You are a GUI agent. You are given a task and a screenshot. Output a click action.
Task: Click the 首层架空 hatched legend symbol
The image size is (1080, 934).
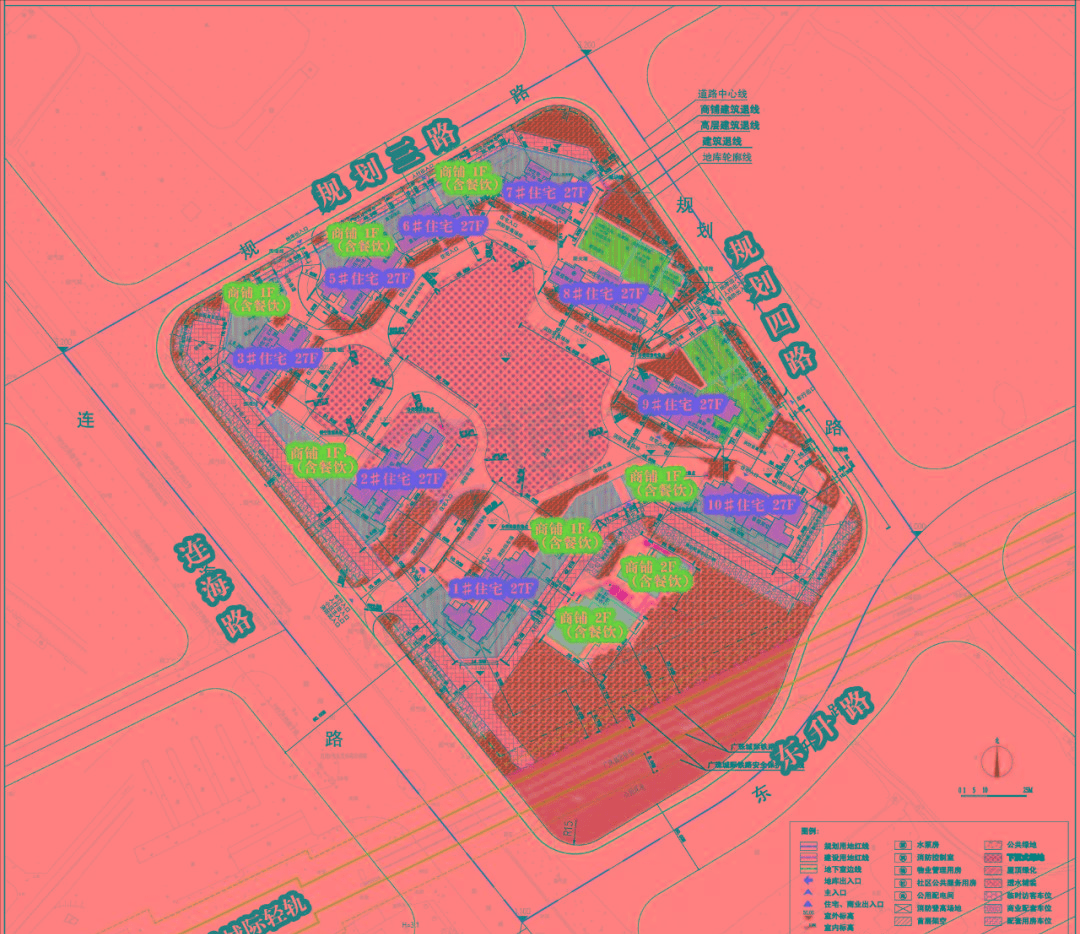pos(902,921)
